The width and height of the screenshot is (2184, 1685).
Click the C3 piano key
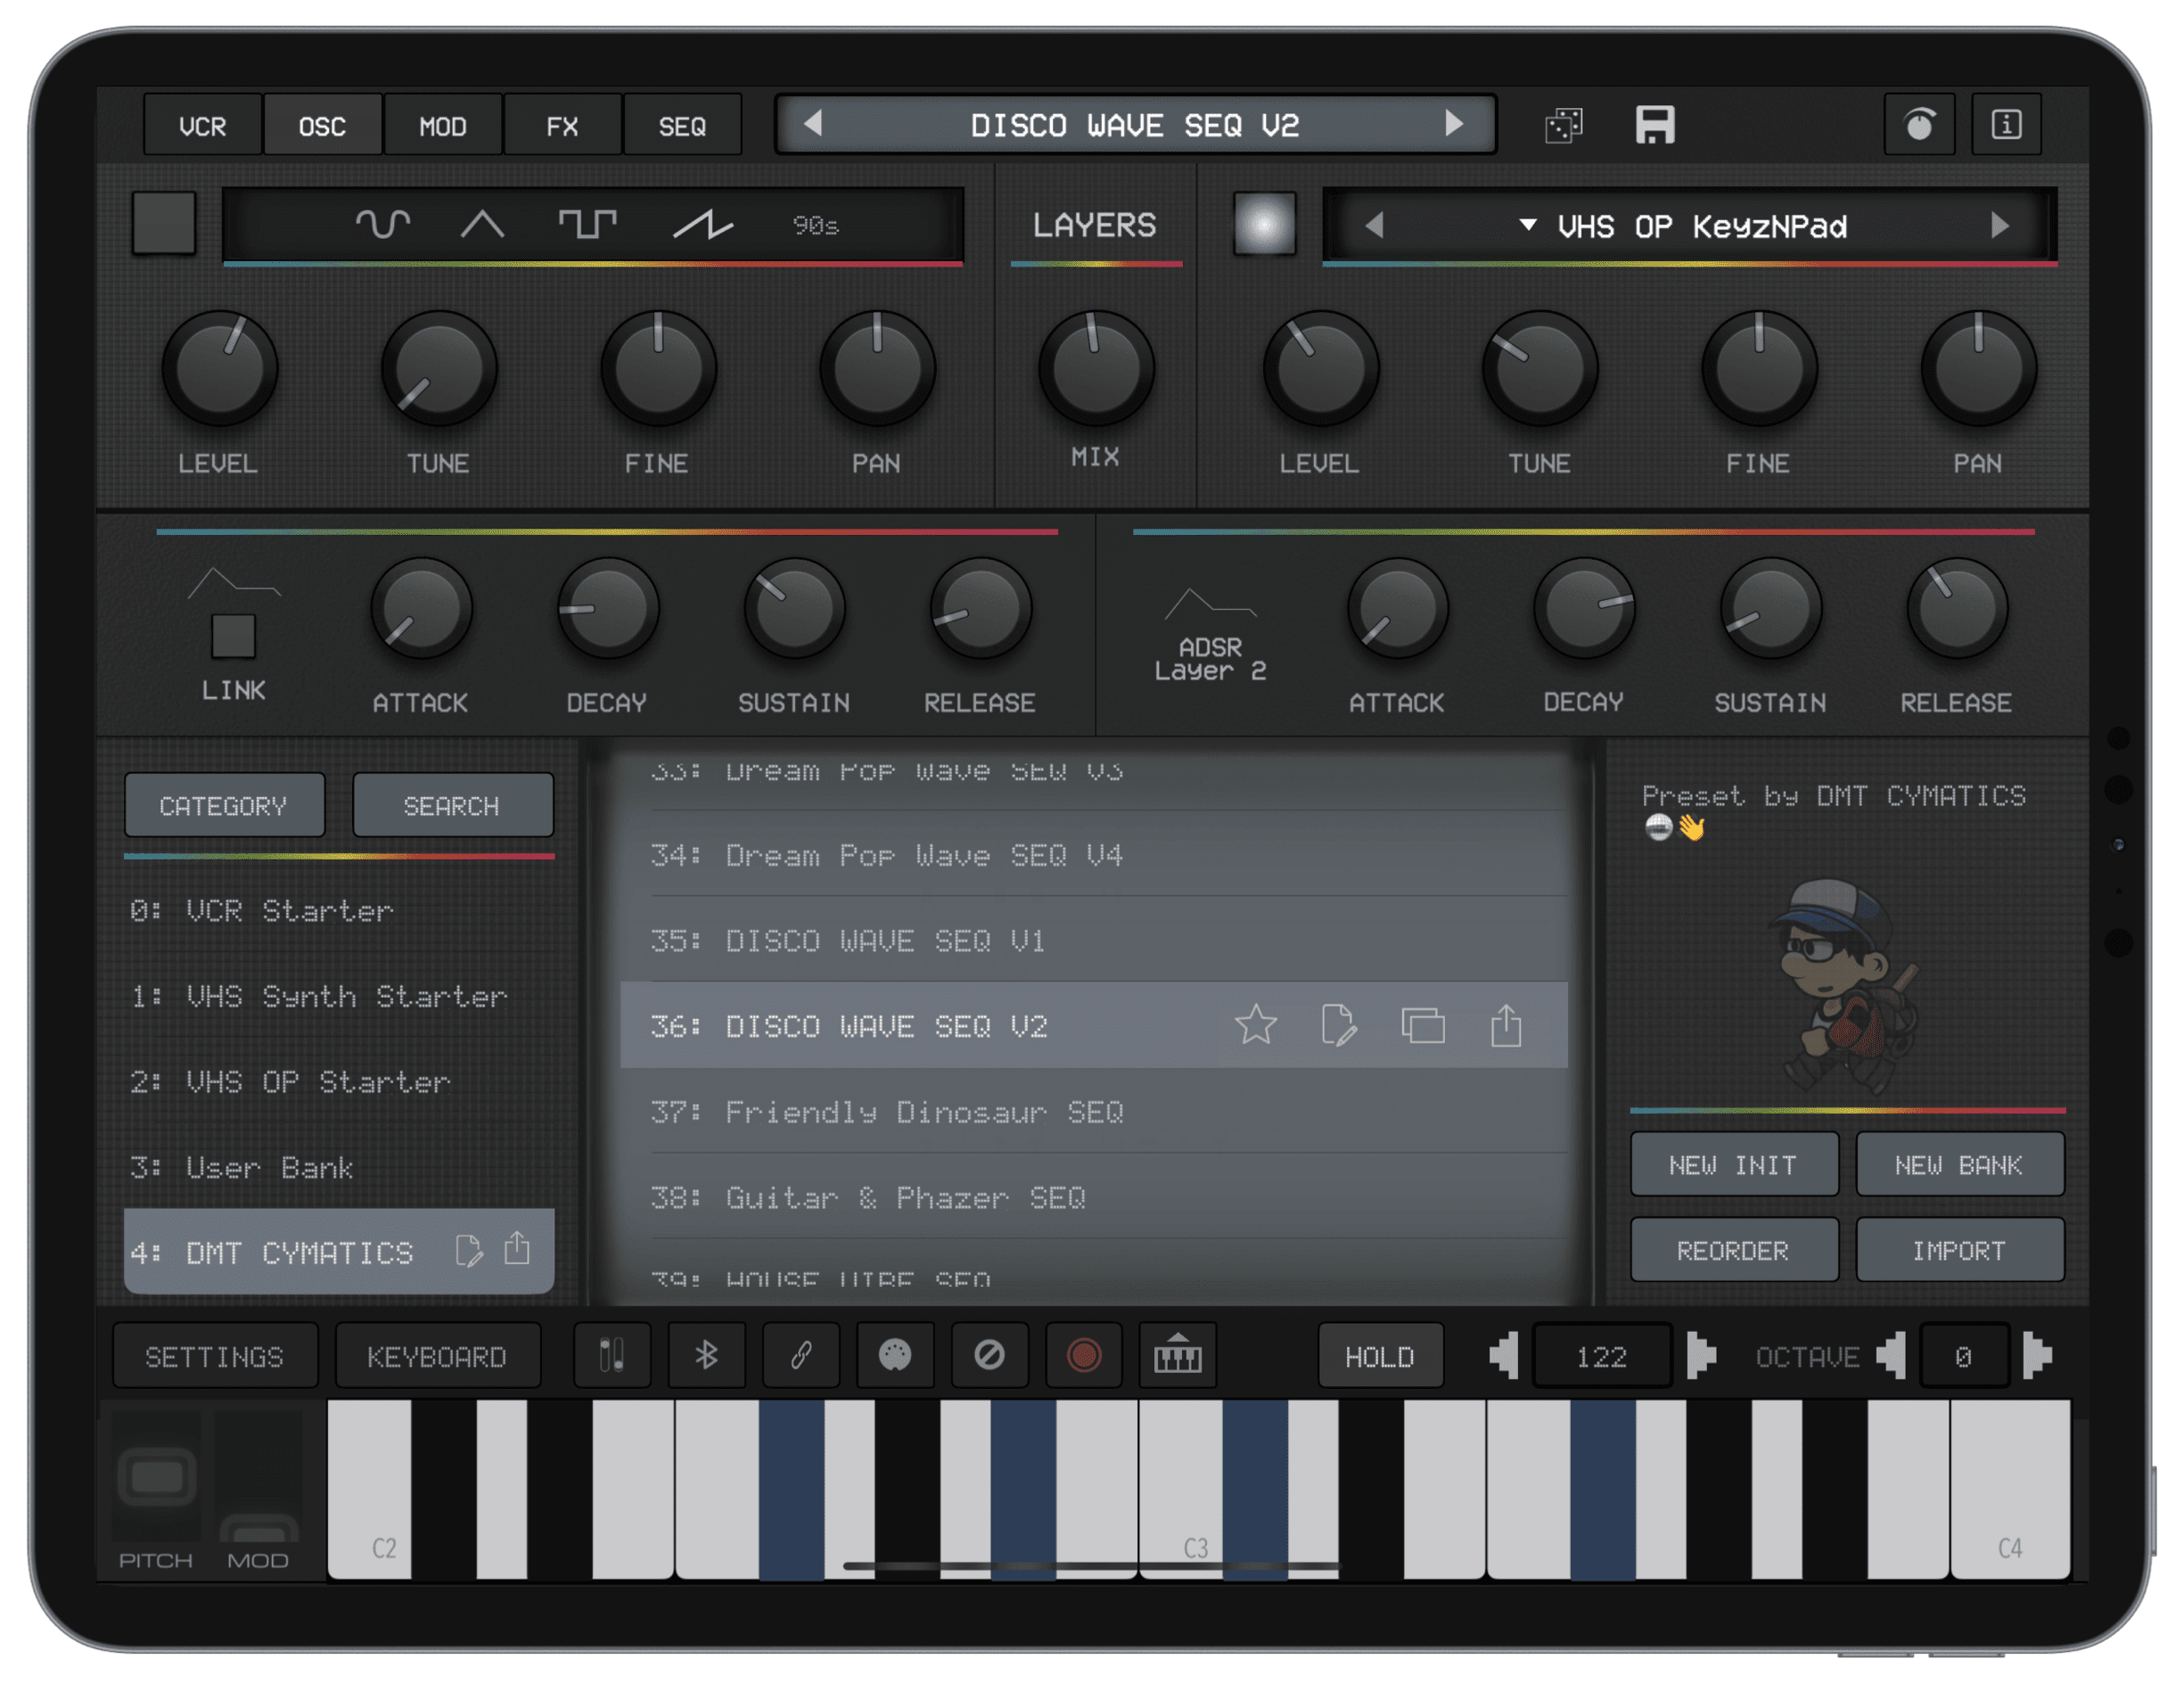(1180, 1490)
